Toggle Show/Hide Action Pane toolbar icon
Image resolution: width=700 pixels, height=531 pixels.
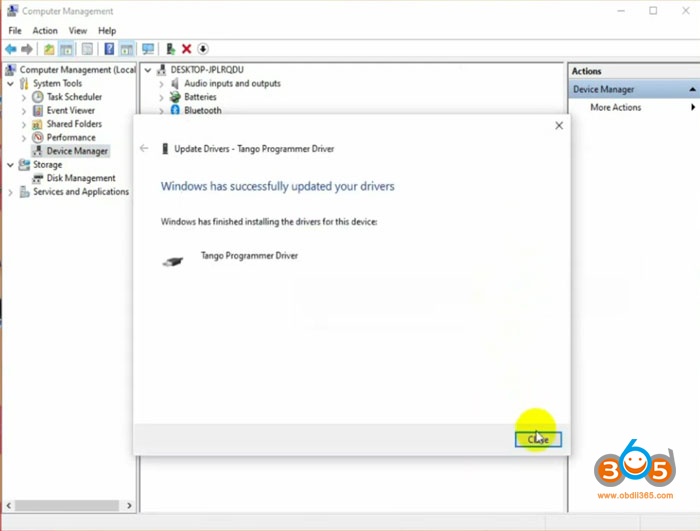coord(127,49)
